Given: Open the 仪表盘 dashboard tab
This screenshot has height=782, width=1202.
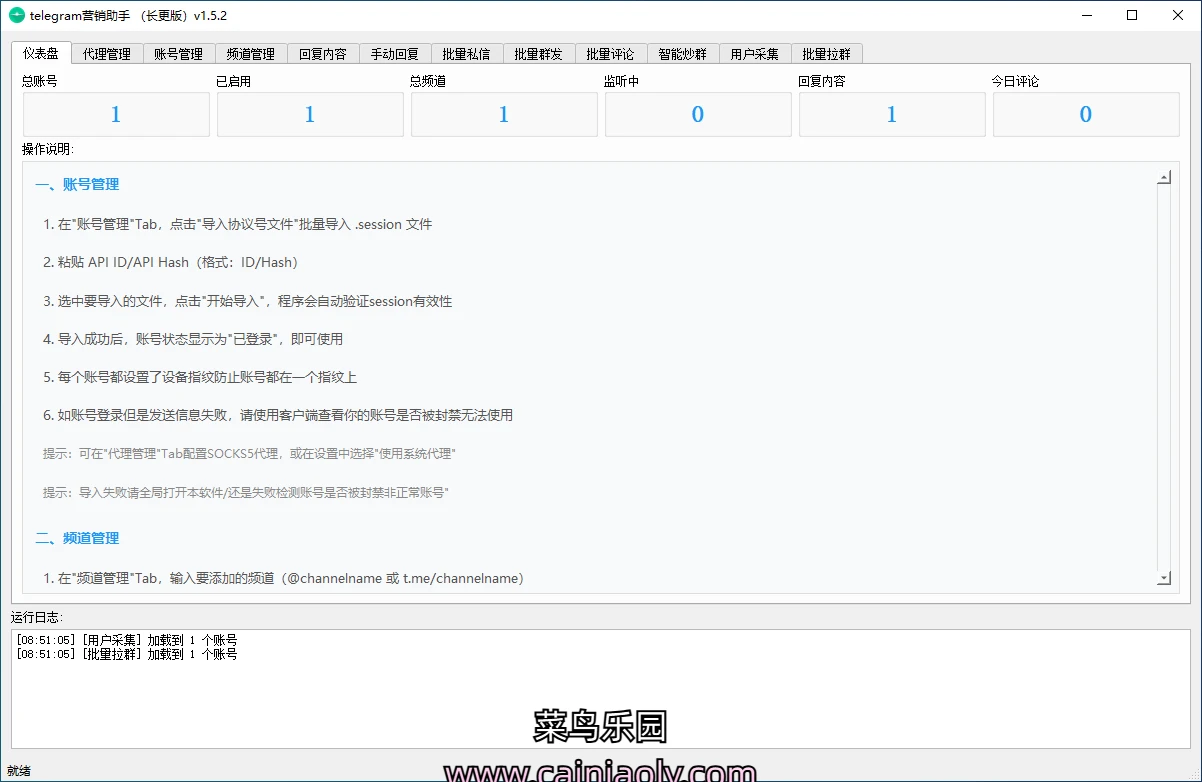Looking at the screenshot, I should click(41, 53).
